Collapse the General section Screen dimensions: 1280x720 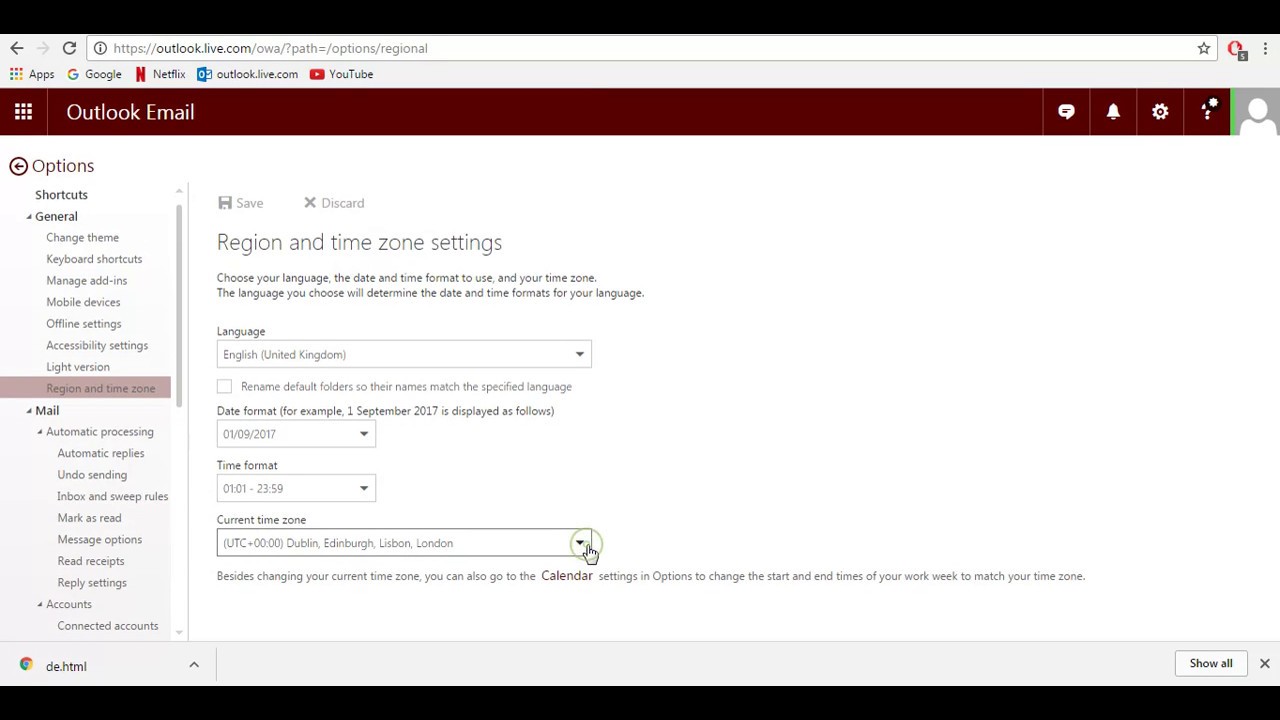[29, 217]
